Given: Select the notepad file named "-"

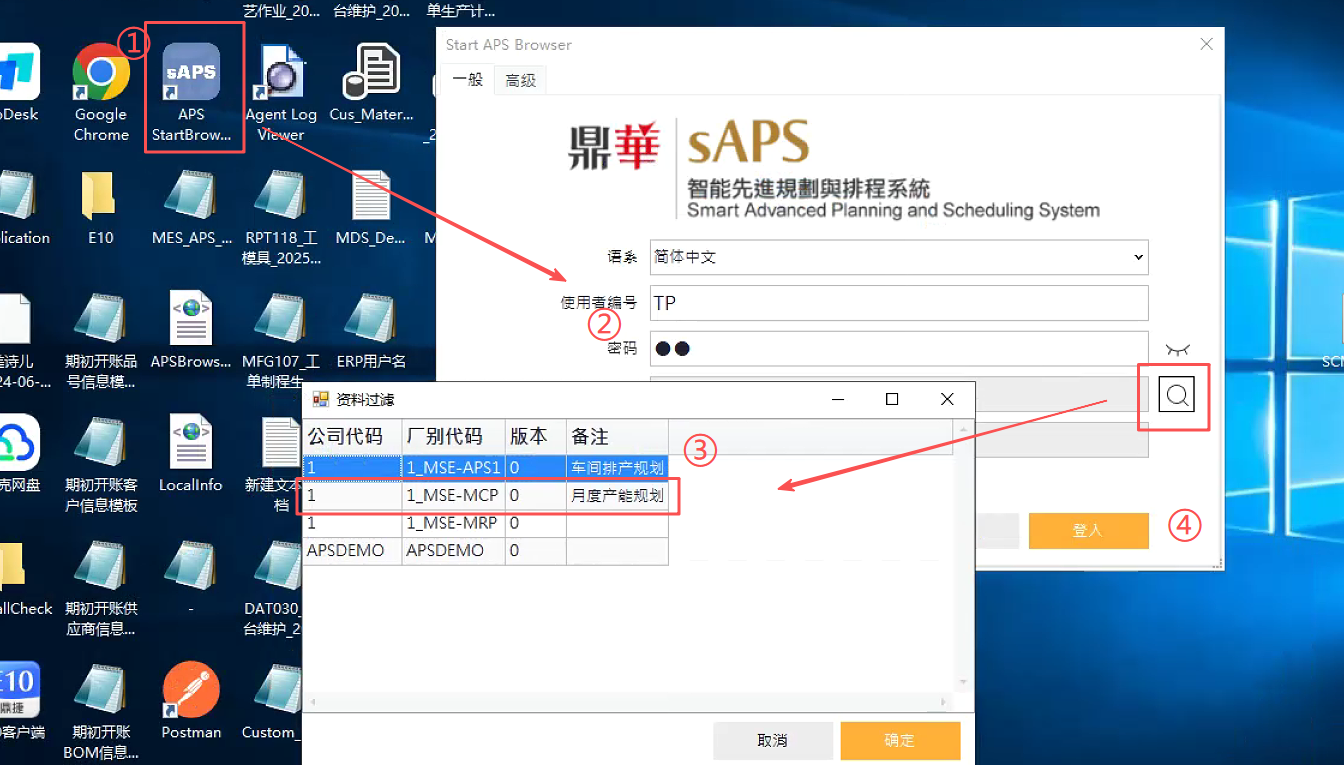Looking at the screenshot, I should (x=191, y=578).
